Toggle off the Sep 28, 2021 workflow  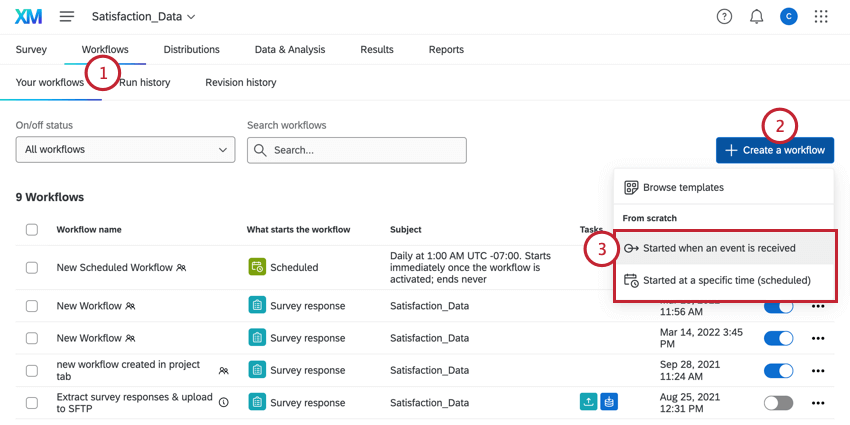[778, 370]
